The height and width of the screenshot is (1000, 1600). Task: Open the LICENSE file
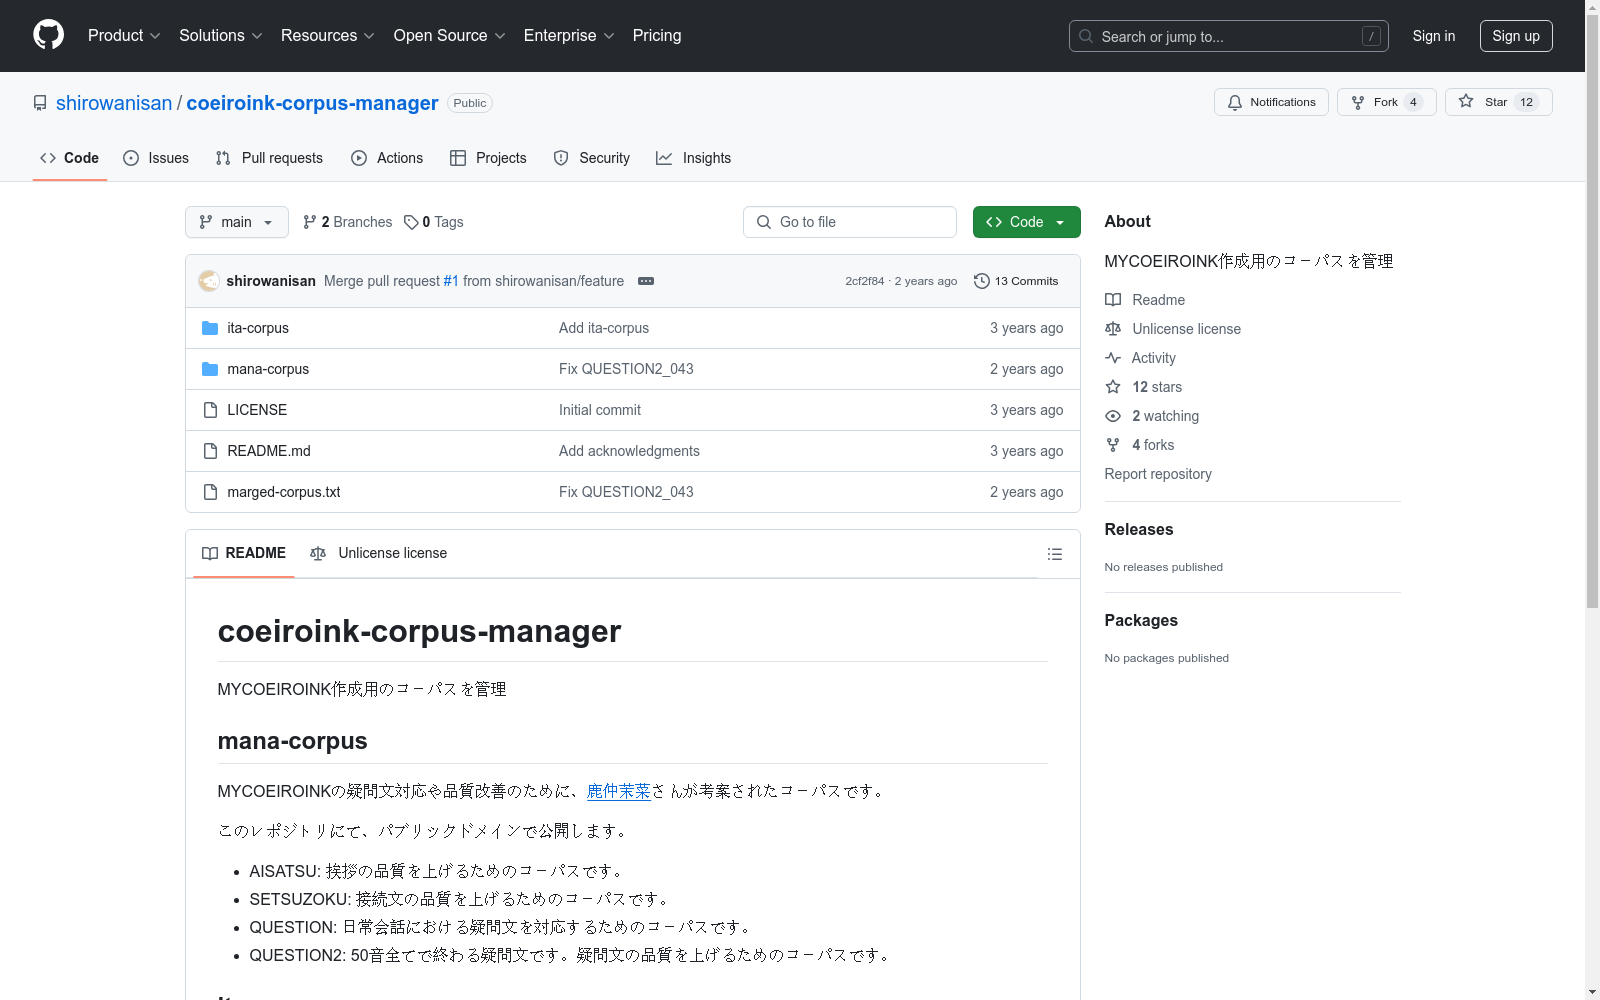(257, 410)
